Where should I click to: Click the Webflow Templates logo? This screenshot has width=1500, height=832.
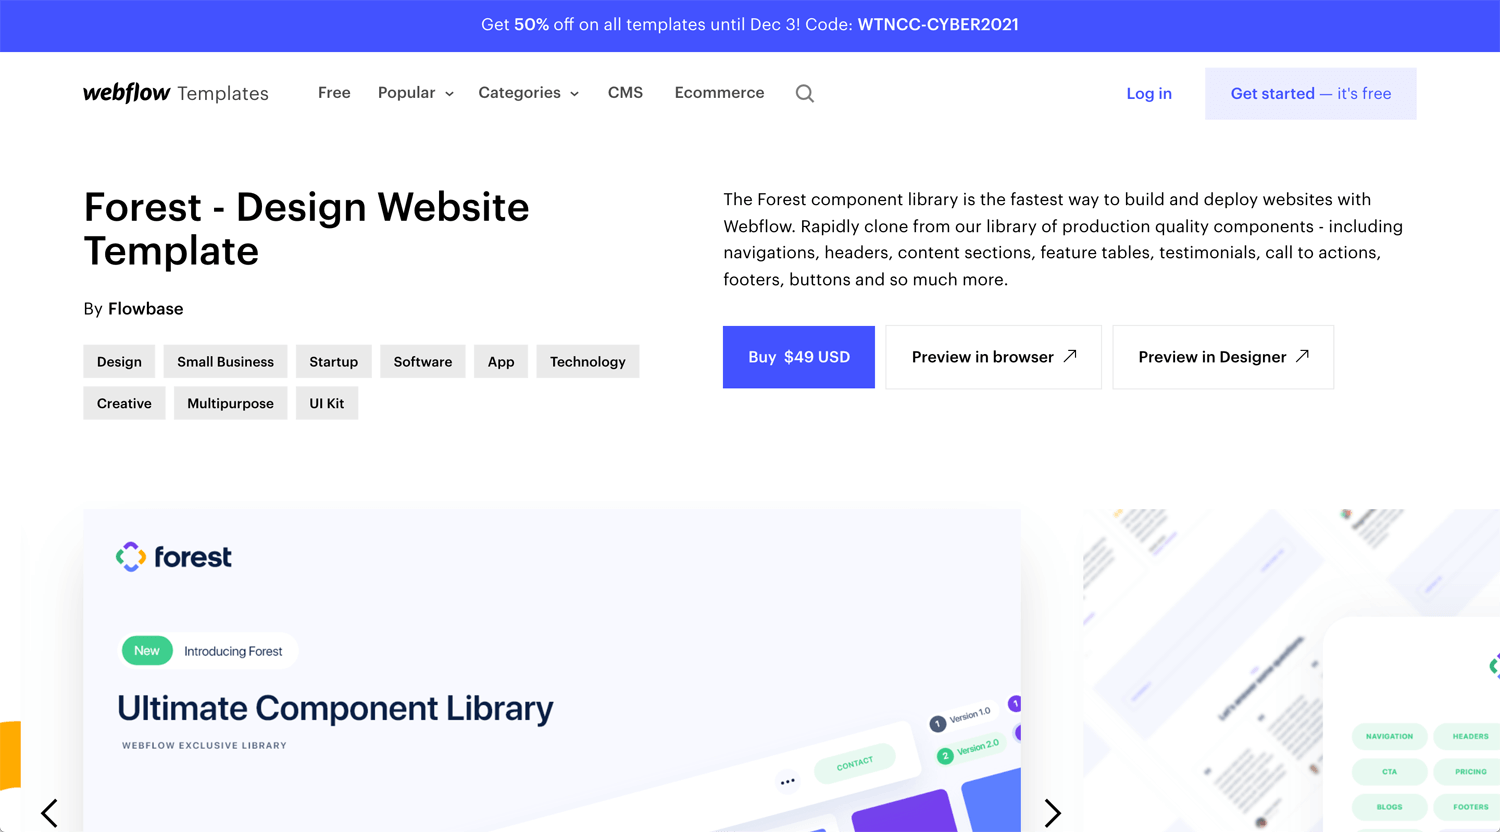tap(176, 93)
